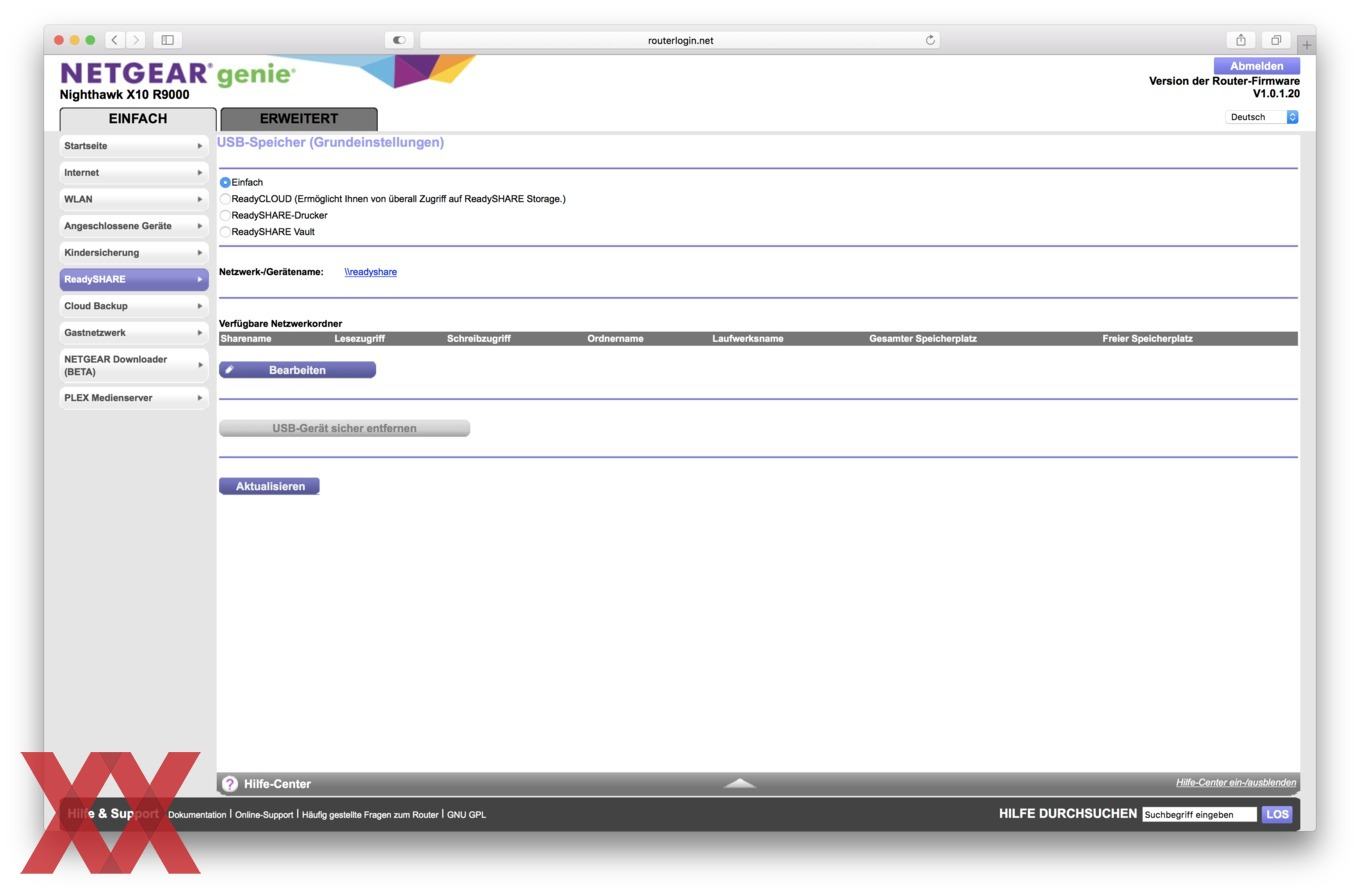This screenshot has width=1360, height=894.
Task: Select the ReadyCLOUD radio option
Action: 225,199
